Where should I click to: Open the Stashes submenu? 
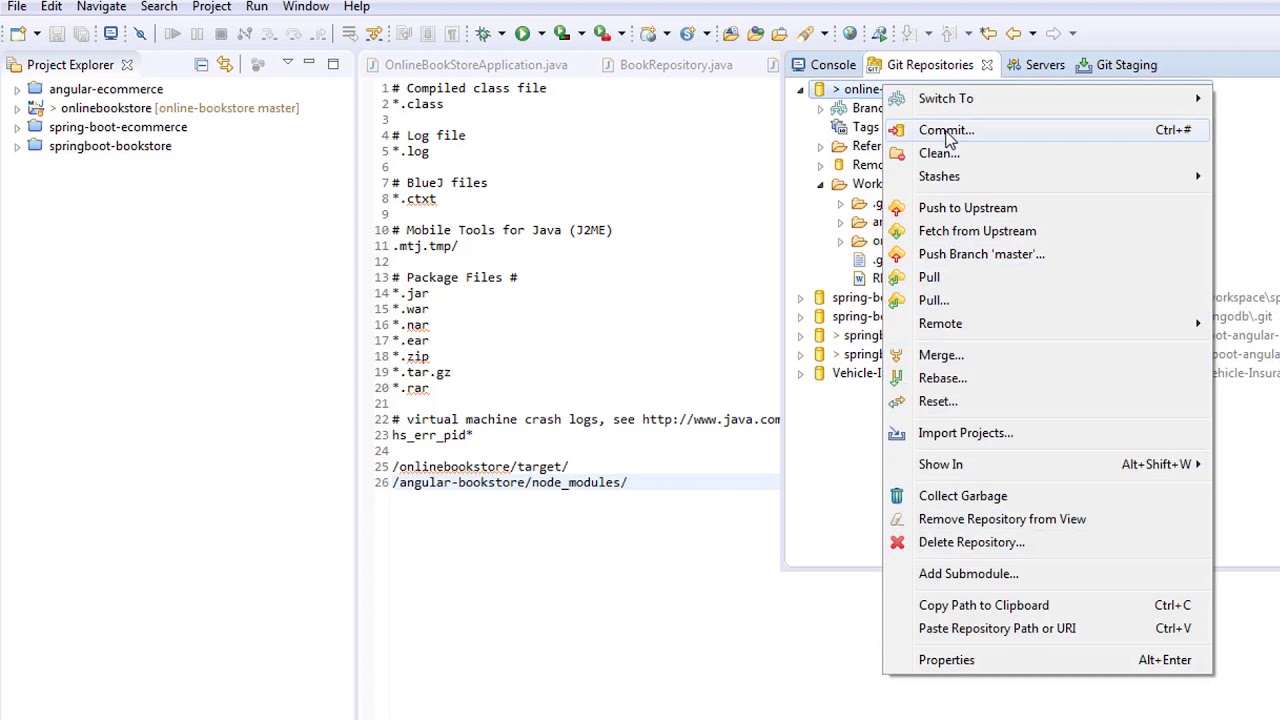click(x=1047, y=176)
